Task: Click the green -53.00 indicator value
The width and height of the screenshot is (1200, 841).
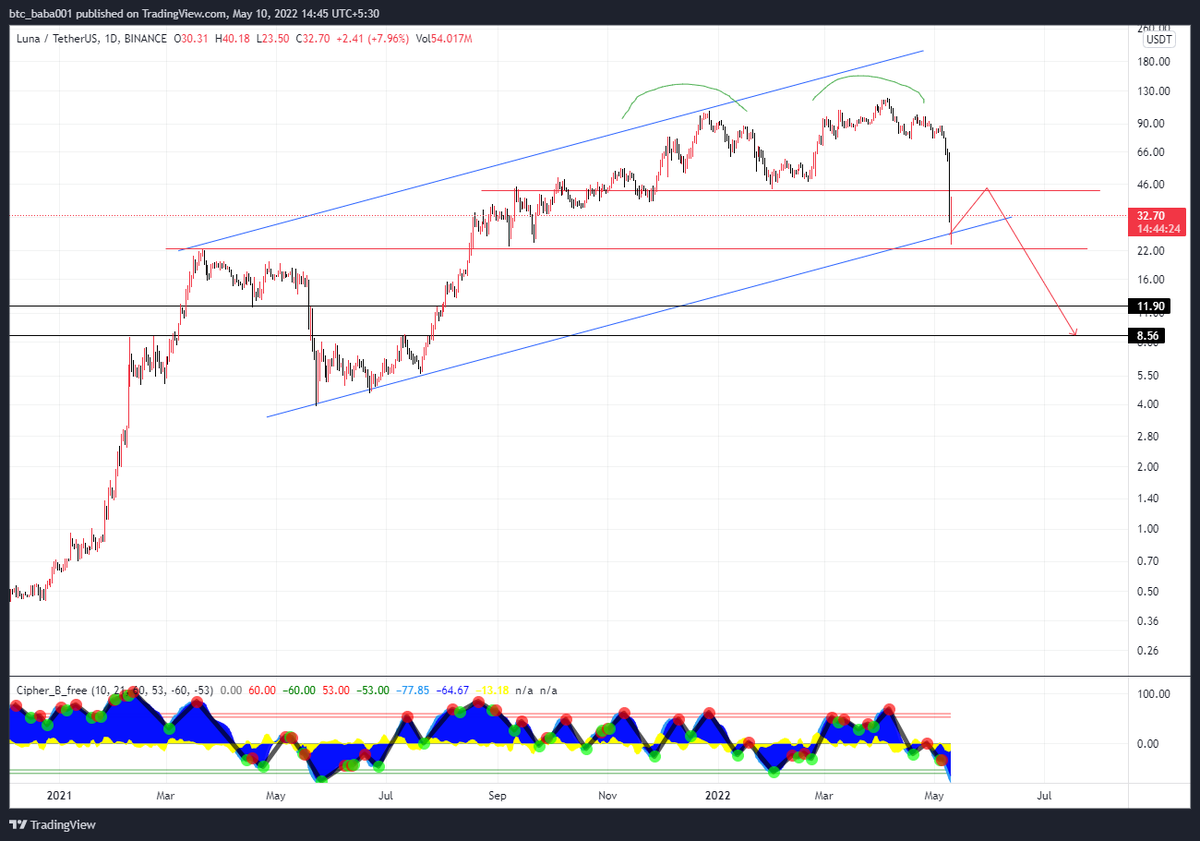Action: (374, 691)
